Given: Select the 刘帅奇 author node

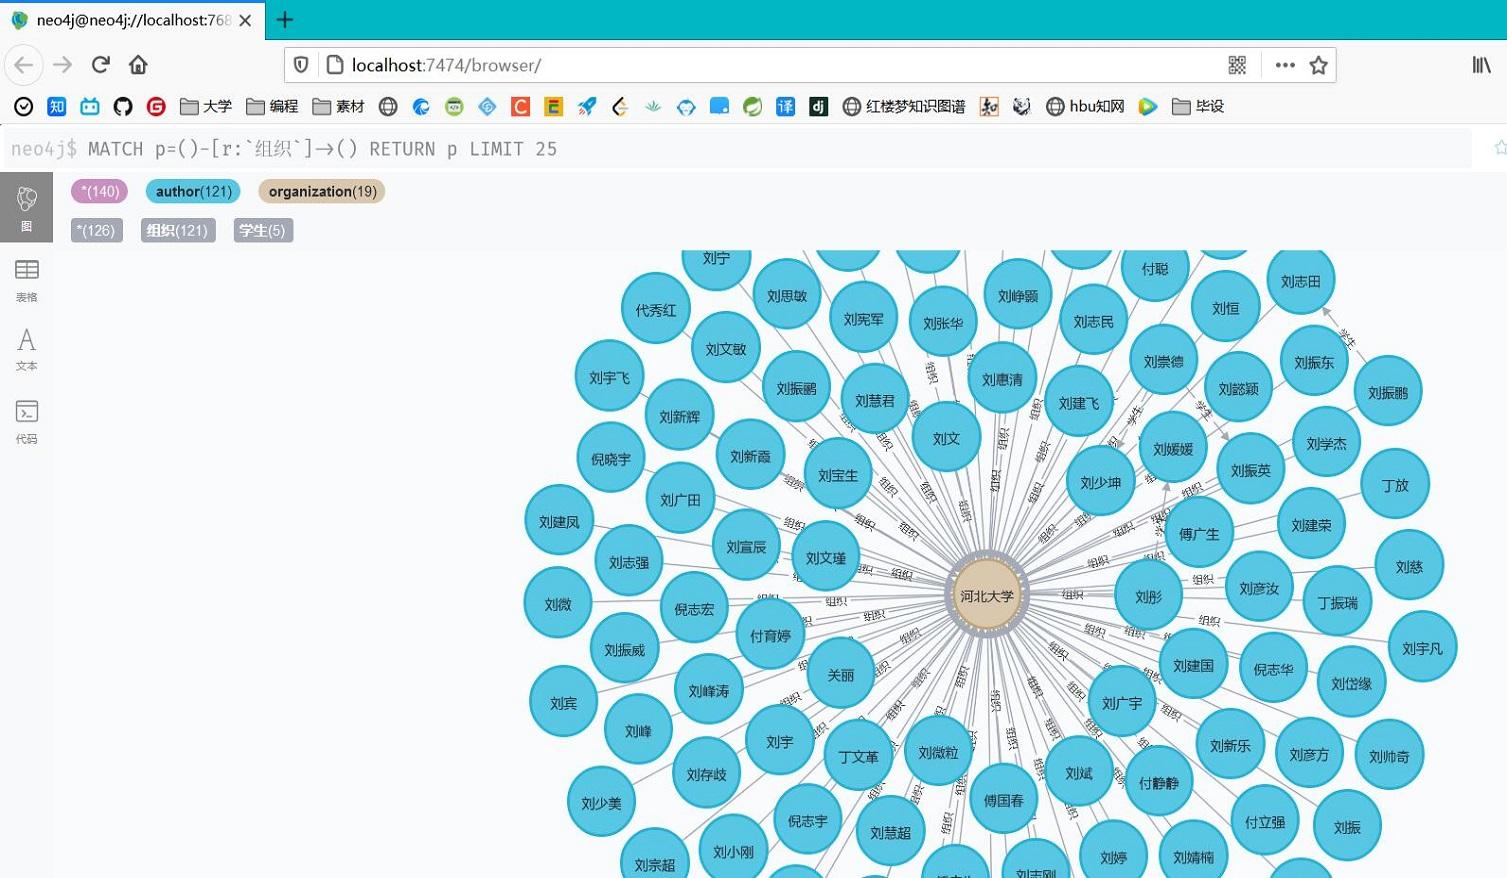Looking at the screenshot, I should pos(1389,756).
